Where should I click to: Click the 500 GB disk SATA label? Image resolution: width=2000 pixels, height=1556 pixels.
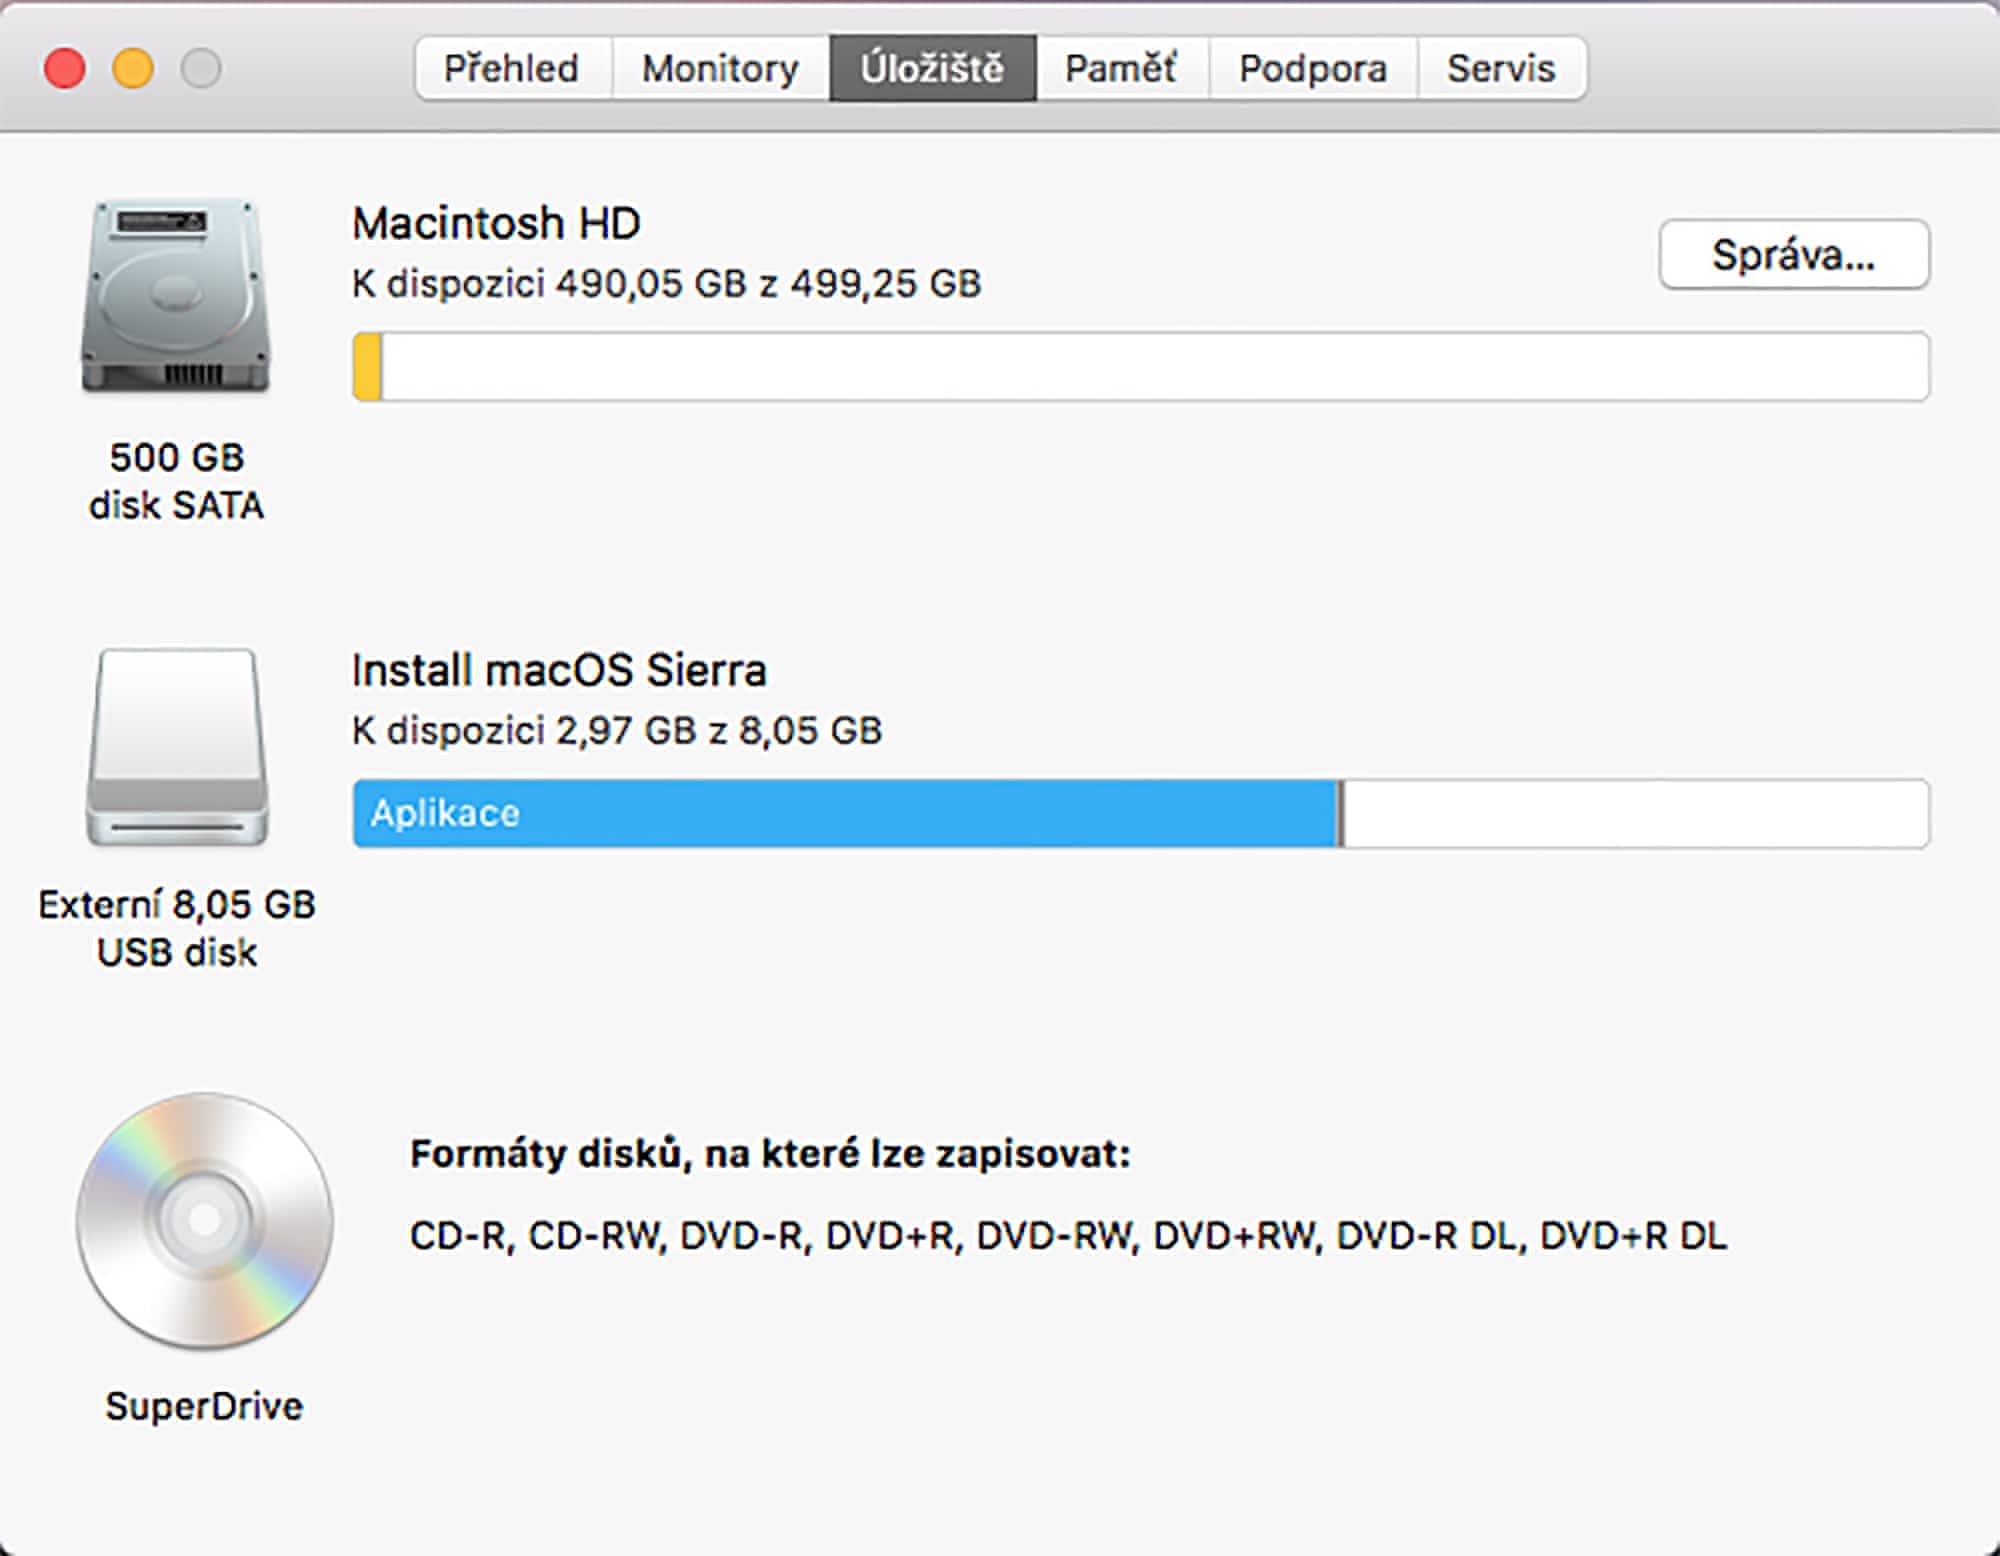pyautogui.click(x=177, y=481)
